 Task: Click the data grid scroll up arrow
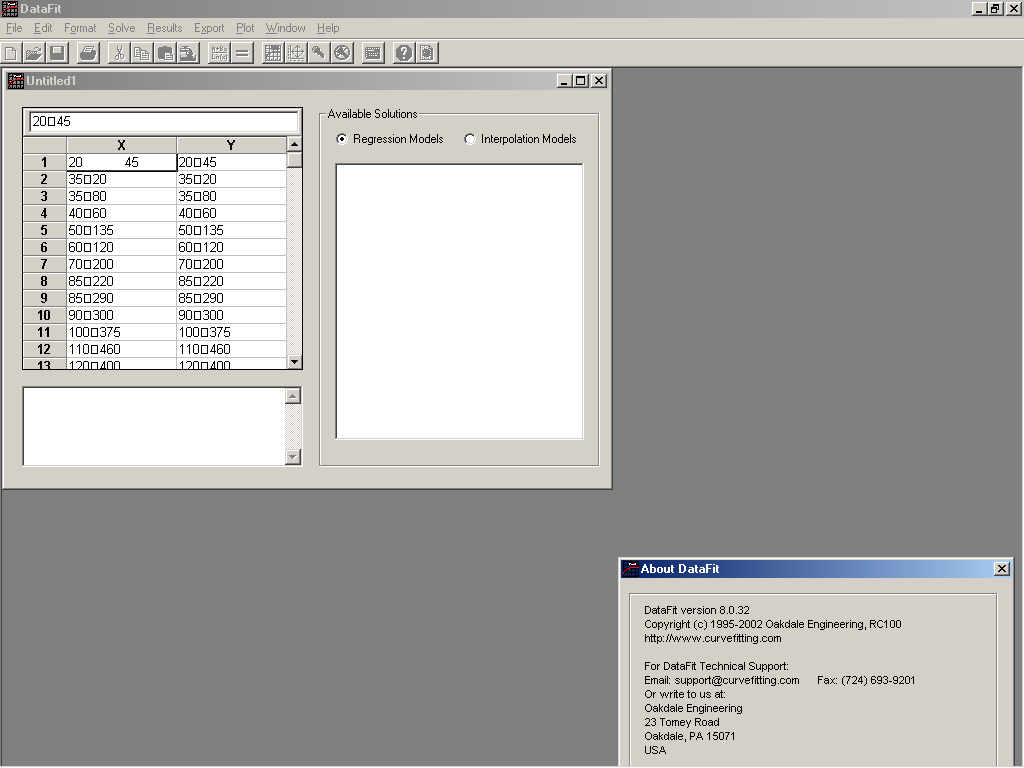coord(295,144)
